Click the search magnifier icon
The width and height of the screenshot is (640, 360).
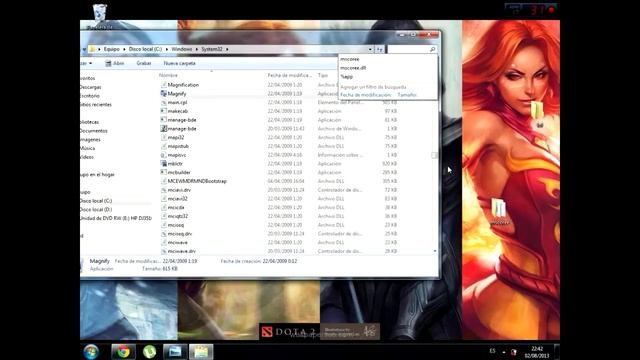pyautogui.click(x=432, y=49)
